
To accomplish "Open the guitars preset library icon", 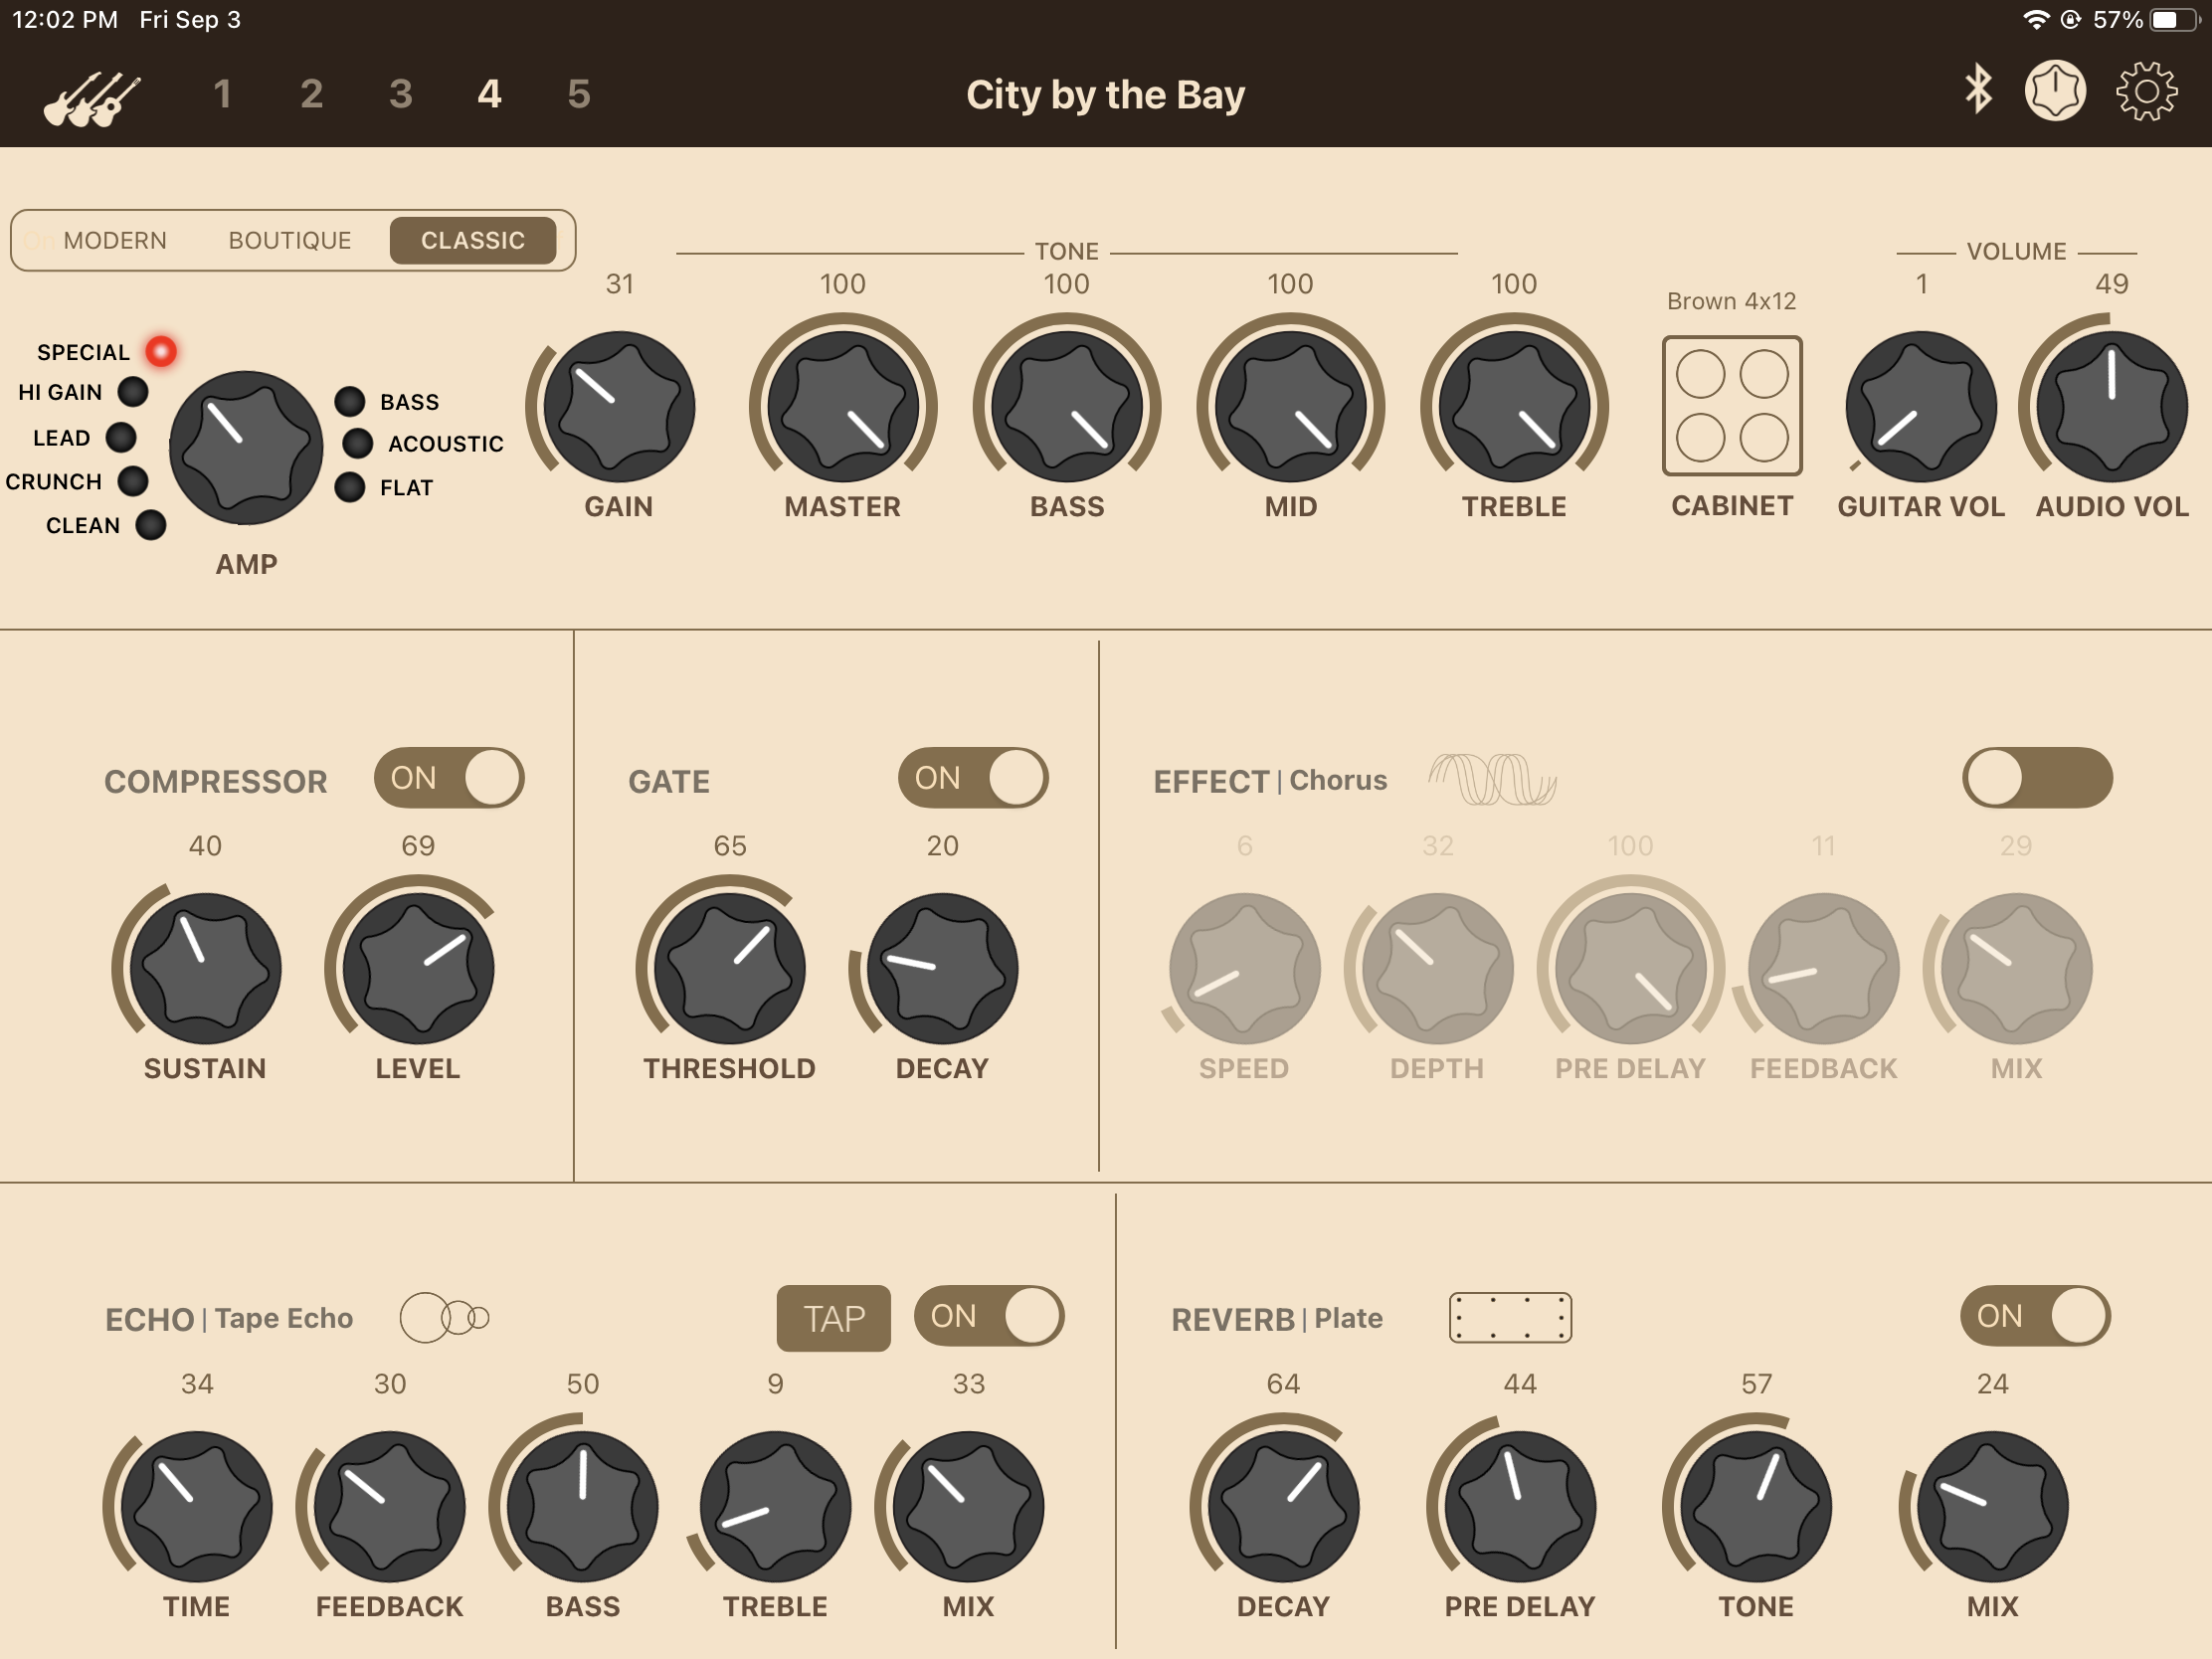I will click(91, 97).
